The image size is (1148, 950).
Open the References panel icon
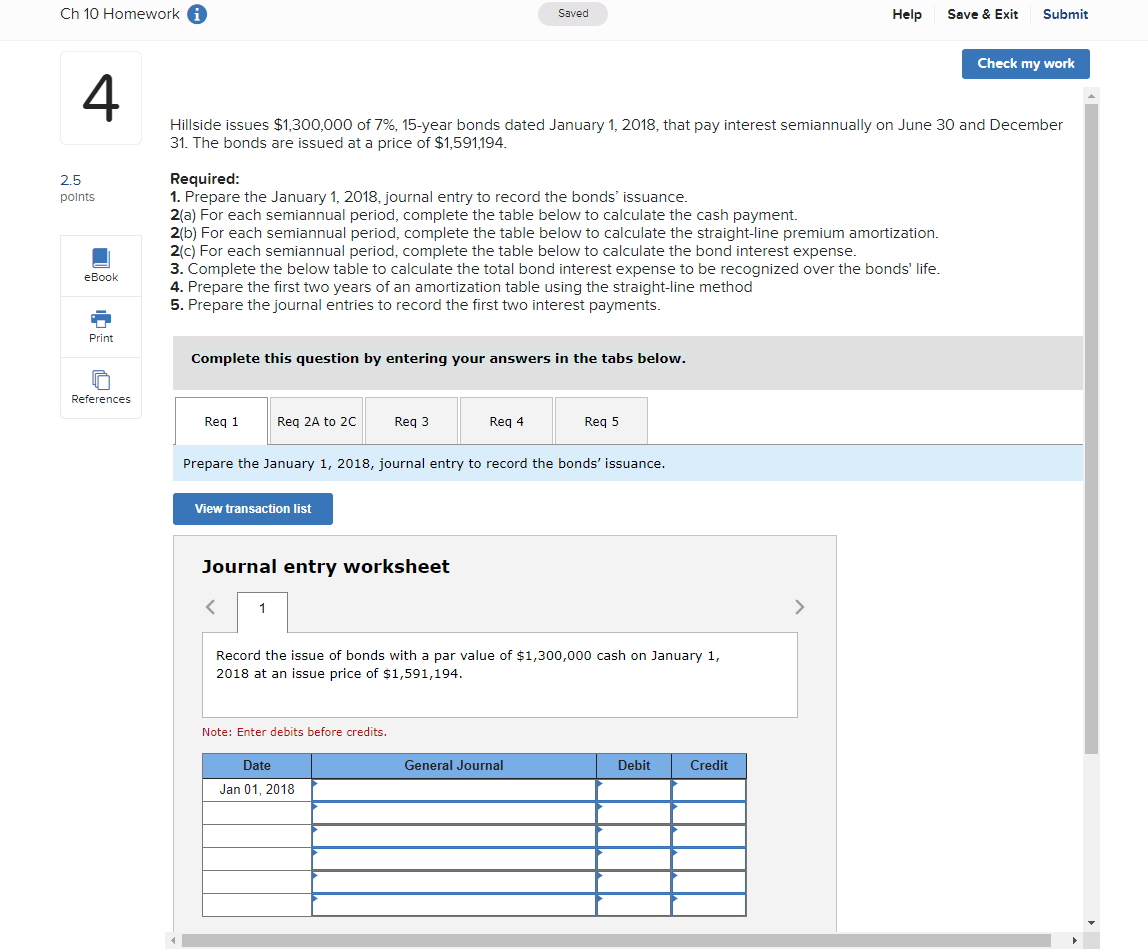(x=100, y=388)
